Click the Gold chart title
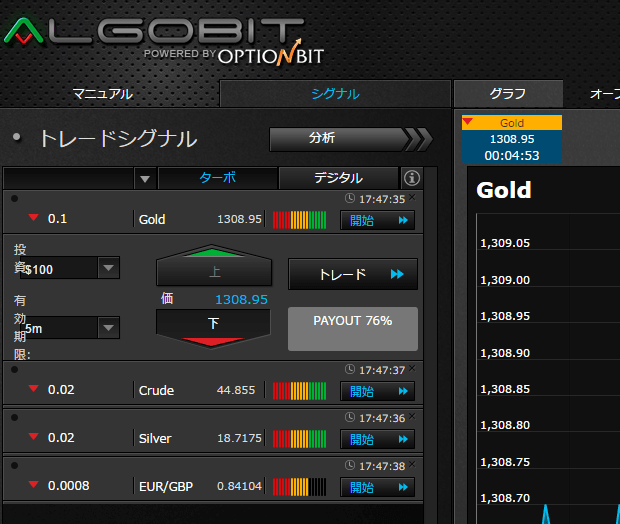This screenshot has width=620, height=524. [x=503, y=190]
